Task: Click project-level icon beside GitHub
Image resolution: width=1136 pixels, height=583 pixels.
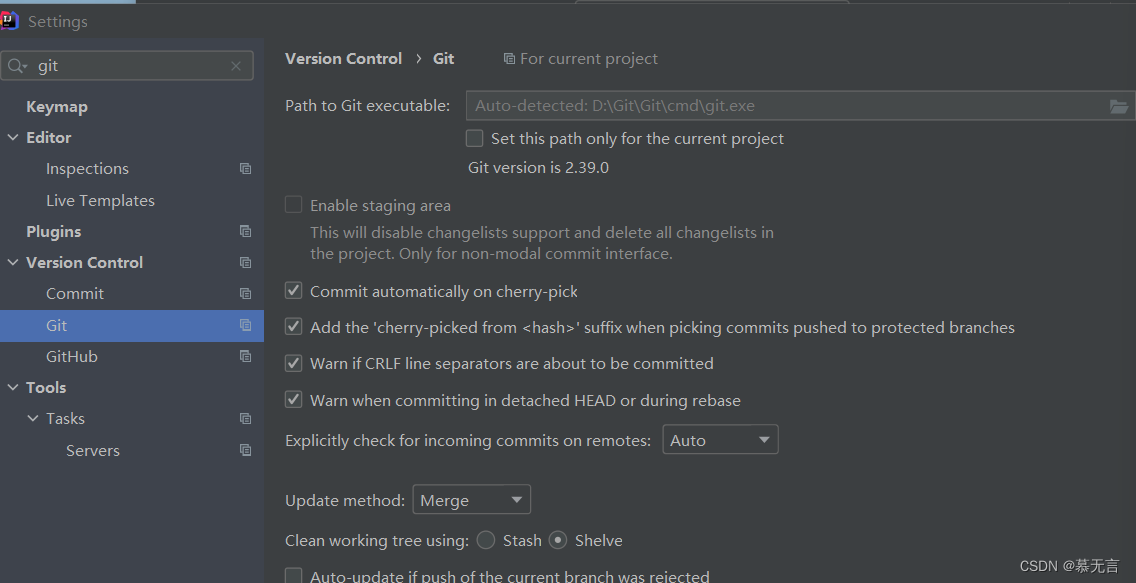Action: click(246, 356)
